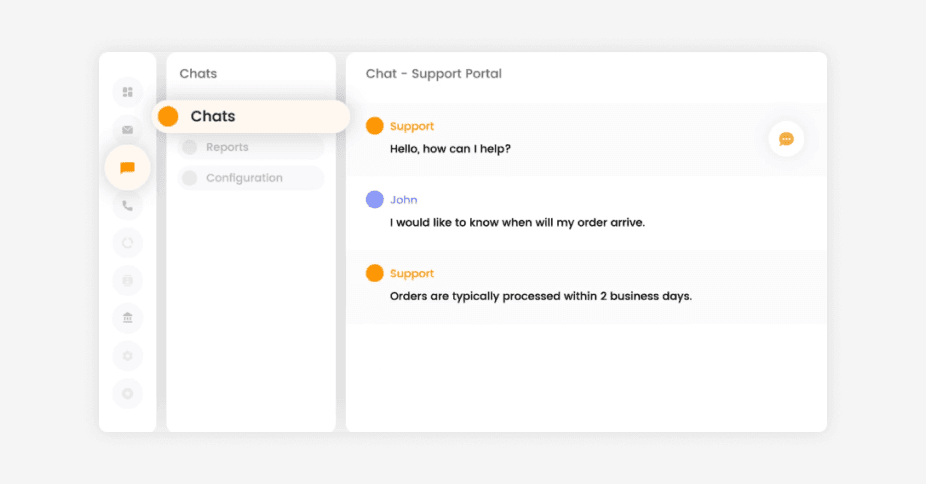The height and width of the screenshot is (484, 926).
Task: Select the message about 2 business days
Action: point(540,296)
